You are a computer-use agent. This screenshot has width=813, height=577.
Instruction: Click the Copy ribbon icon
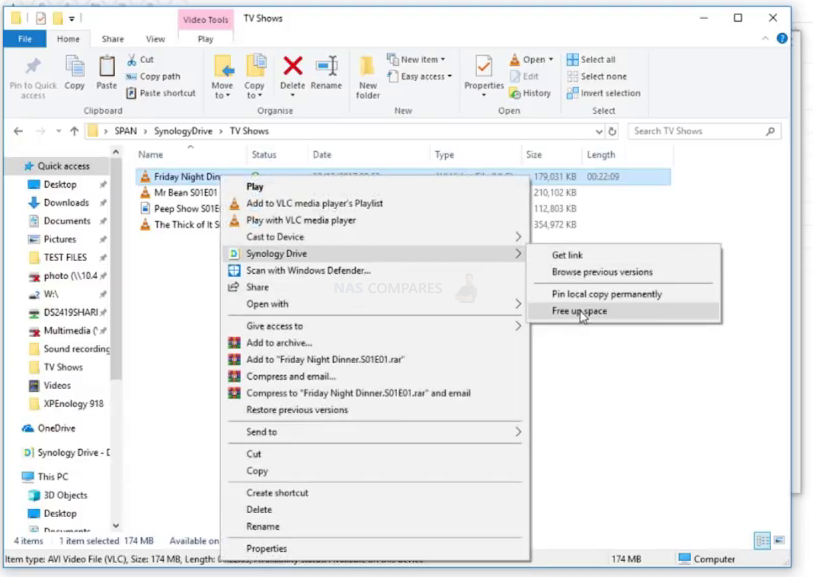click(x=75, y=66)
